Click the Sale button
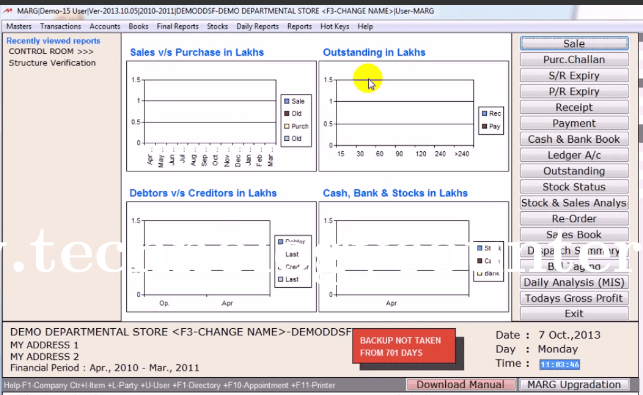 (x=574, y=43)
